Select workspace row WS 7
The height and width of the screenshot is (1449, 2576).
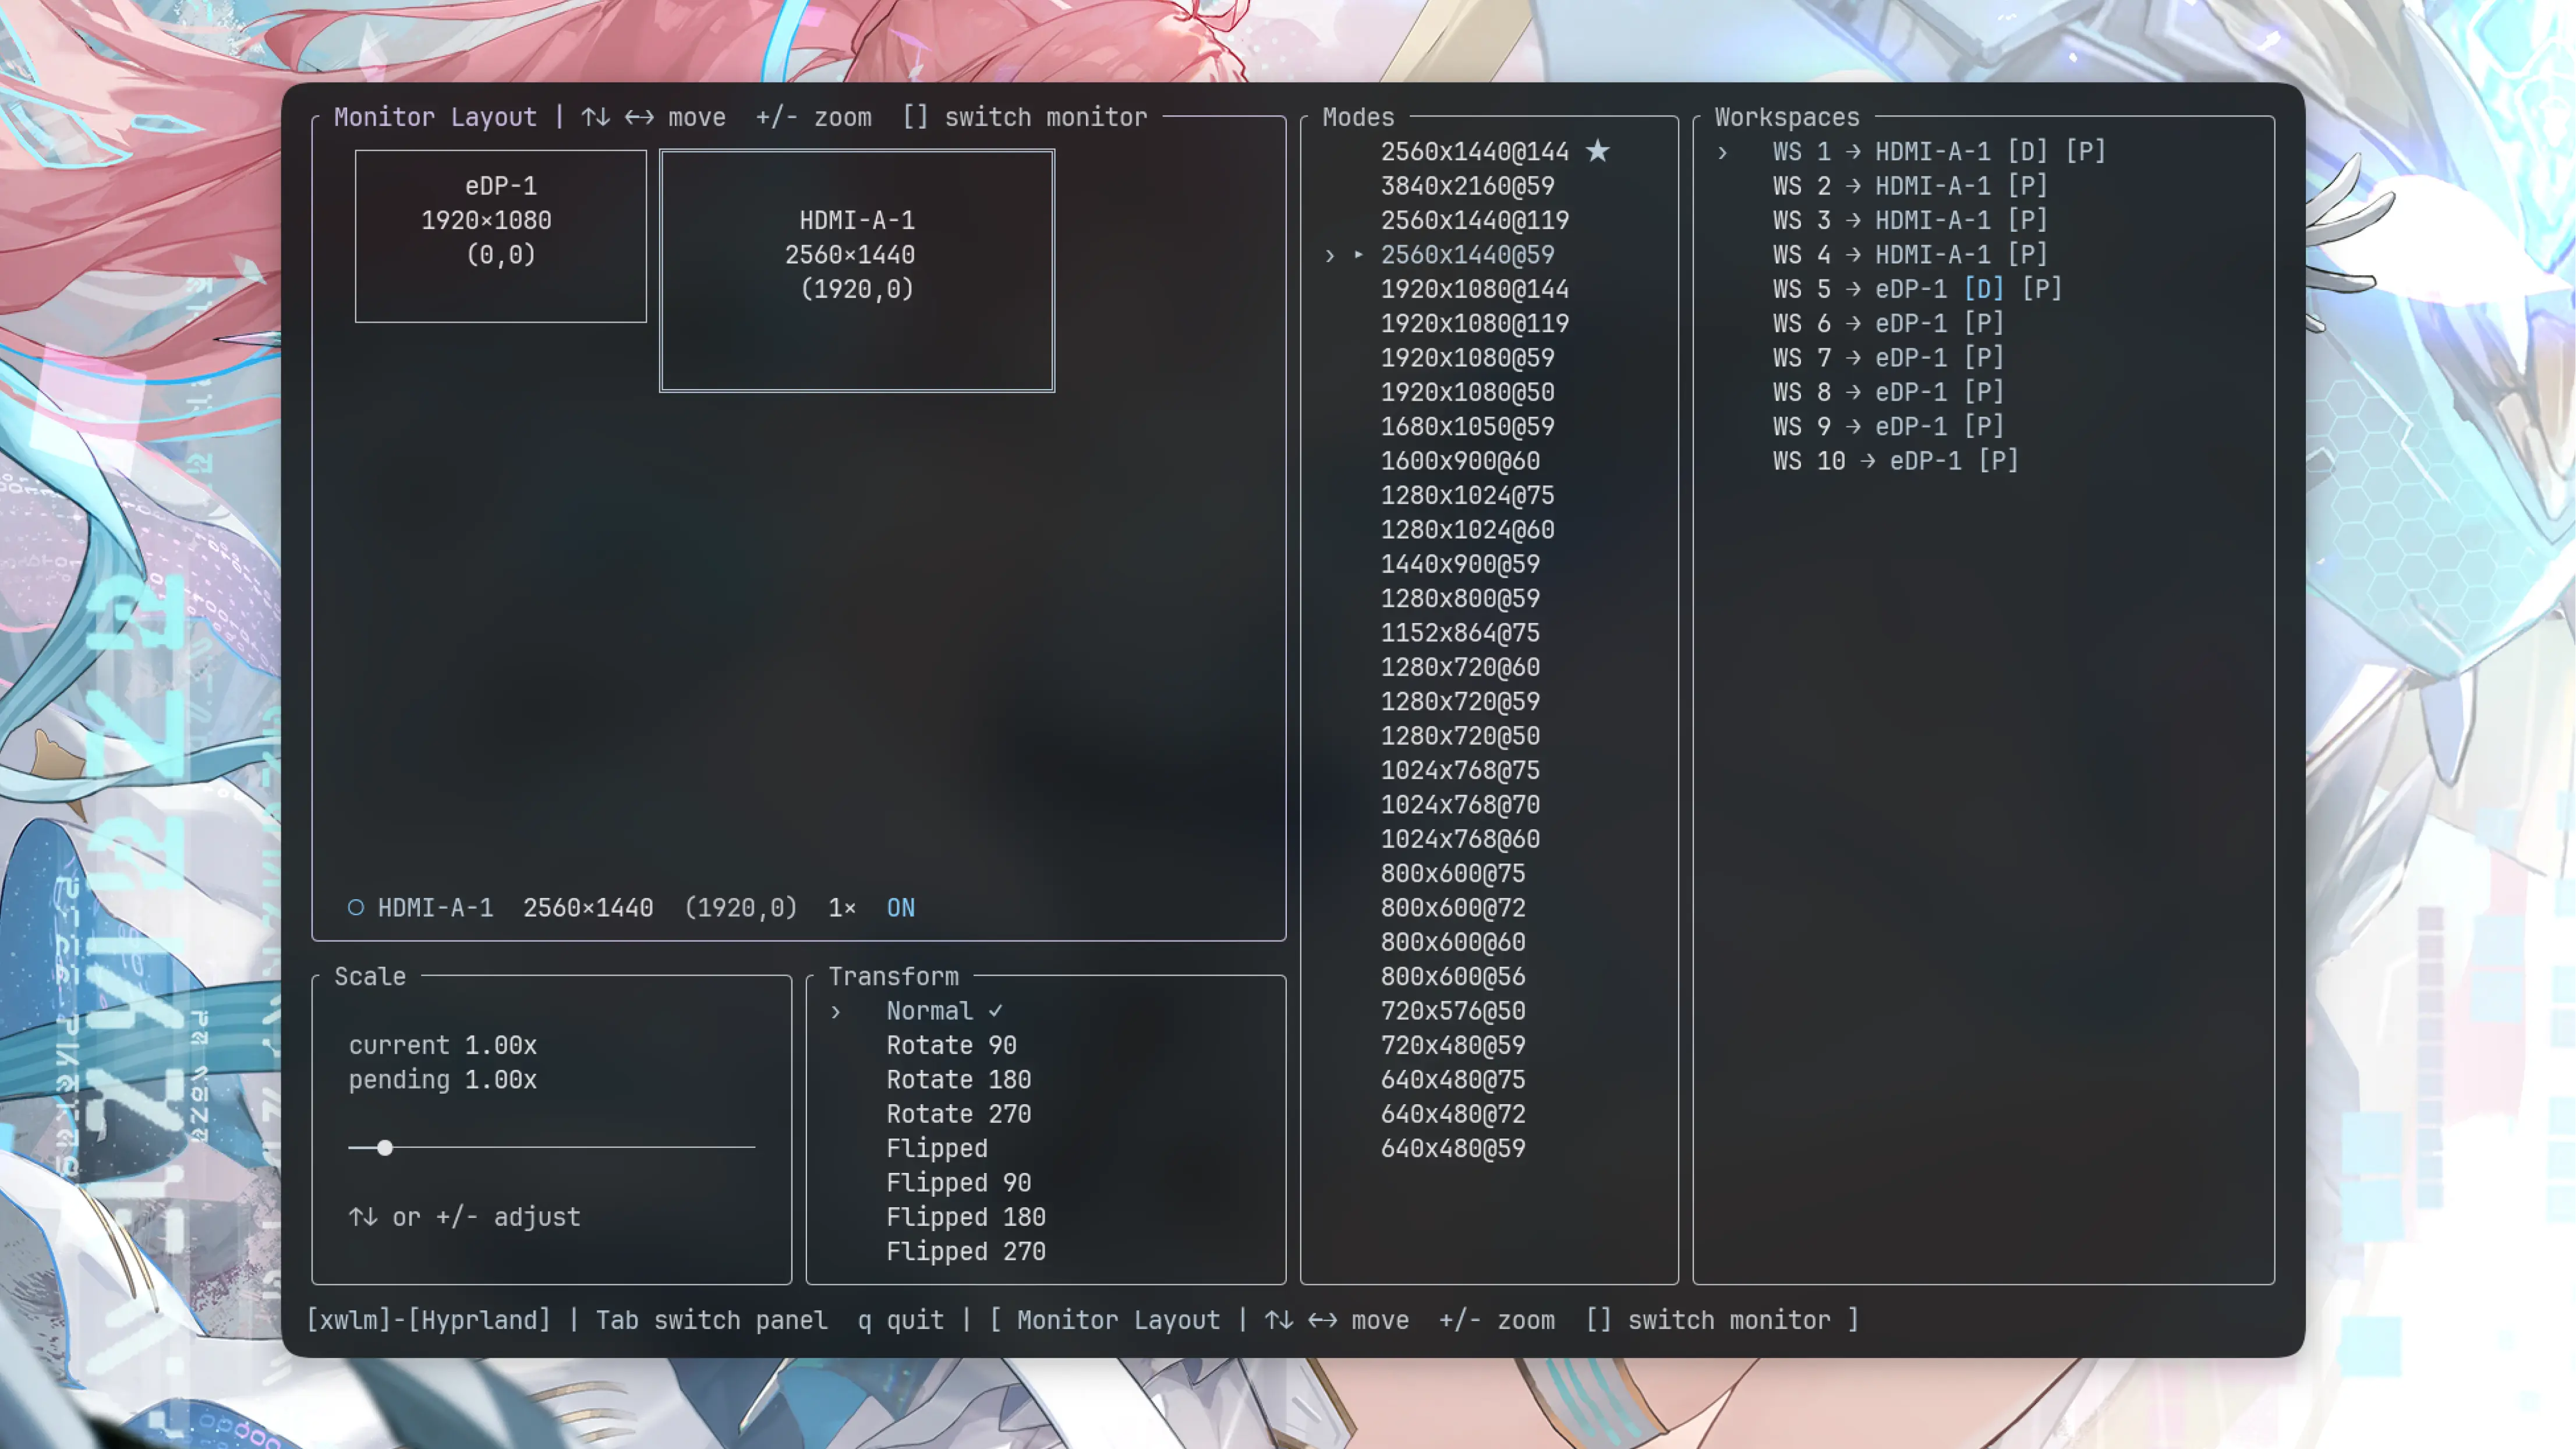[x=1889, y=358]
